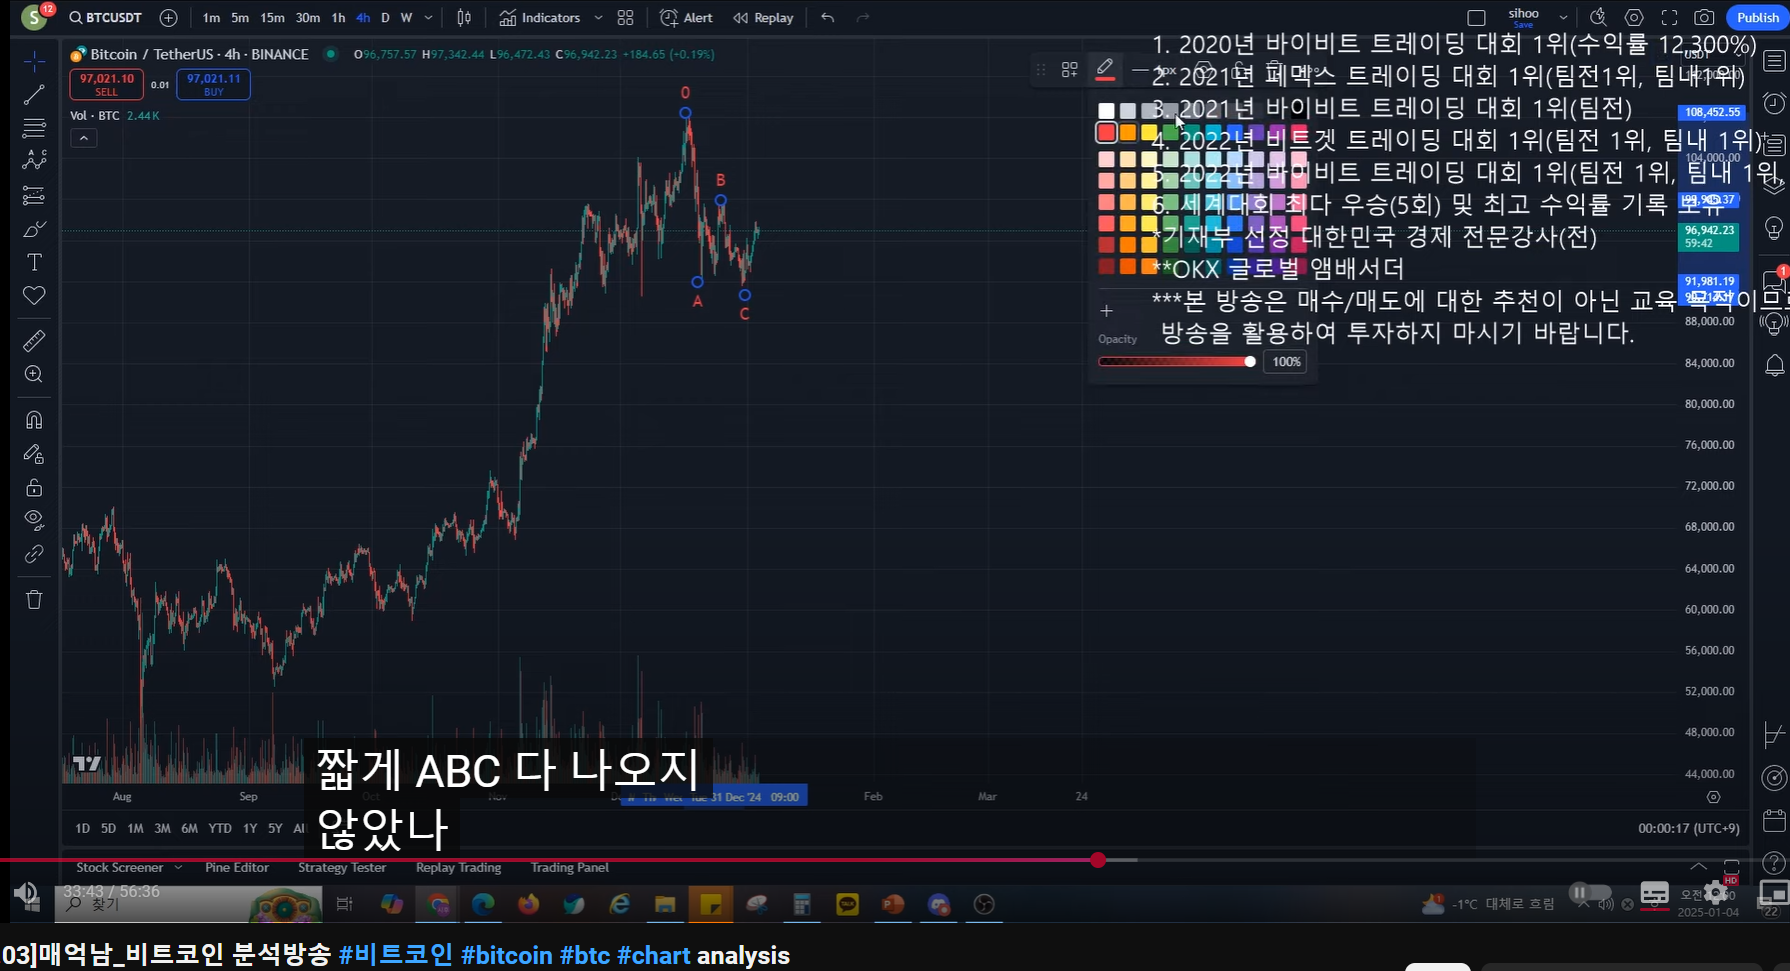
Task: Hide all drawings with the eye icon
Action: click(34, 520)
